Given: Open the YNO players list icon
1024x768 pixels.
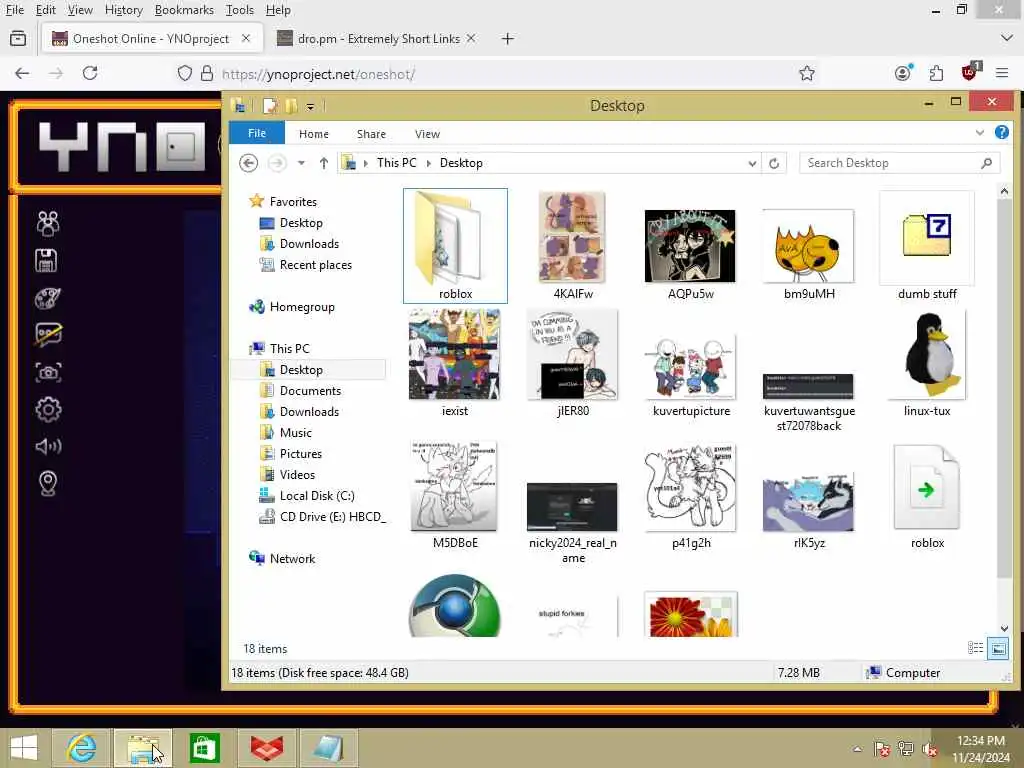Looking at the screenshot, I should click(48, 223).
